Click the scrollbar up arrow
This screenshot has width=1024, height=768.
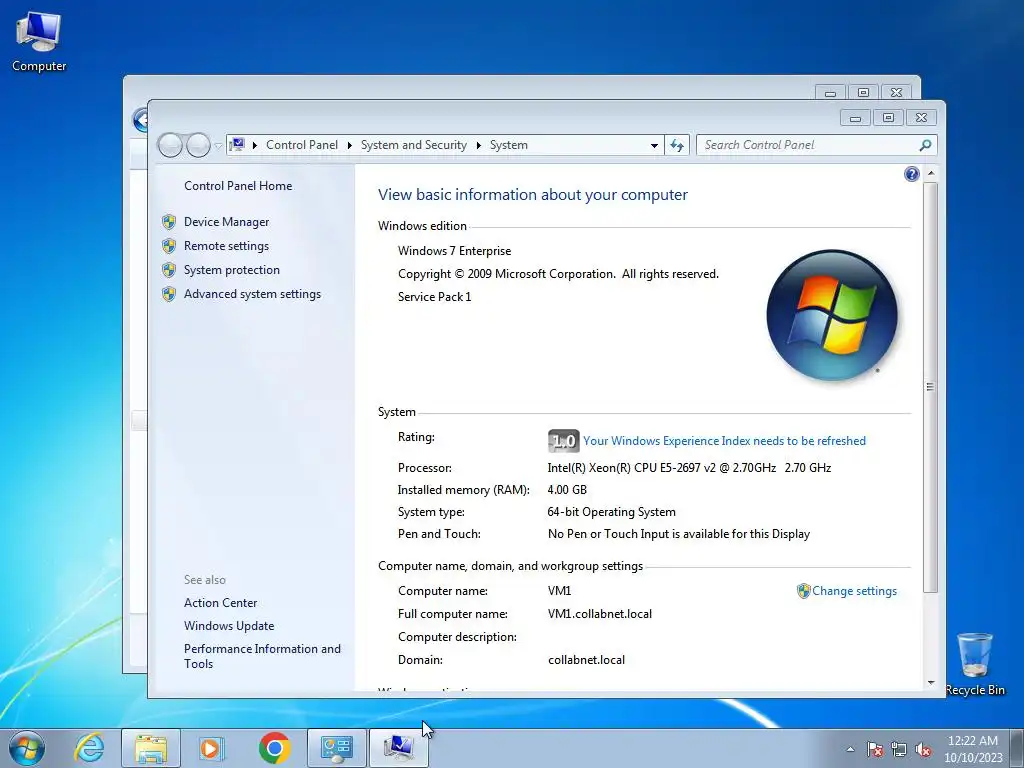931,173
